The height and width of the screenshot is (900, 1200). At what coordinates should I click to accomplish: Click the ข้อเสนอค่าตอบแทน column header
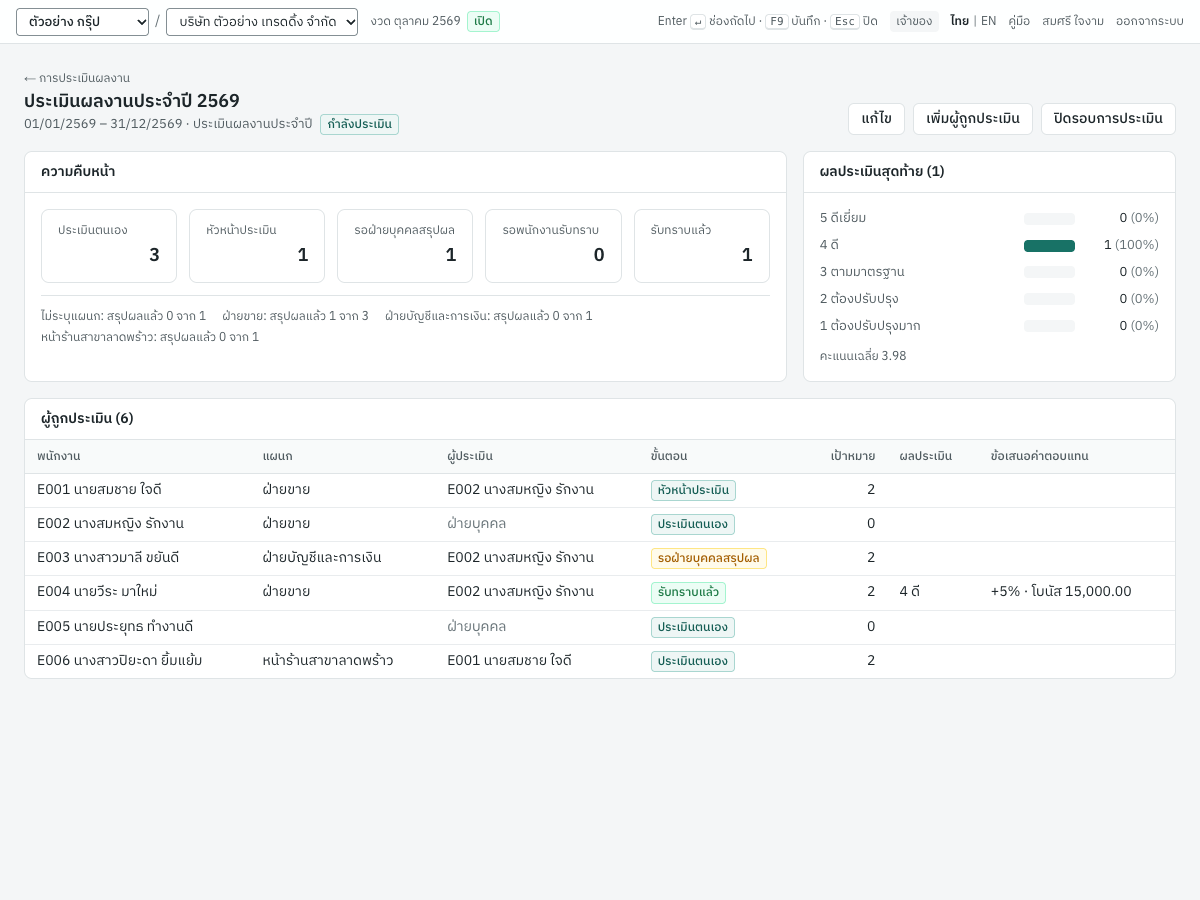[x=1039, y=456]
